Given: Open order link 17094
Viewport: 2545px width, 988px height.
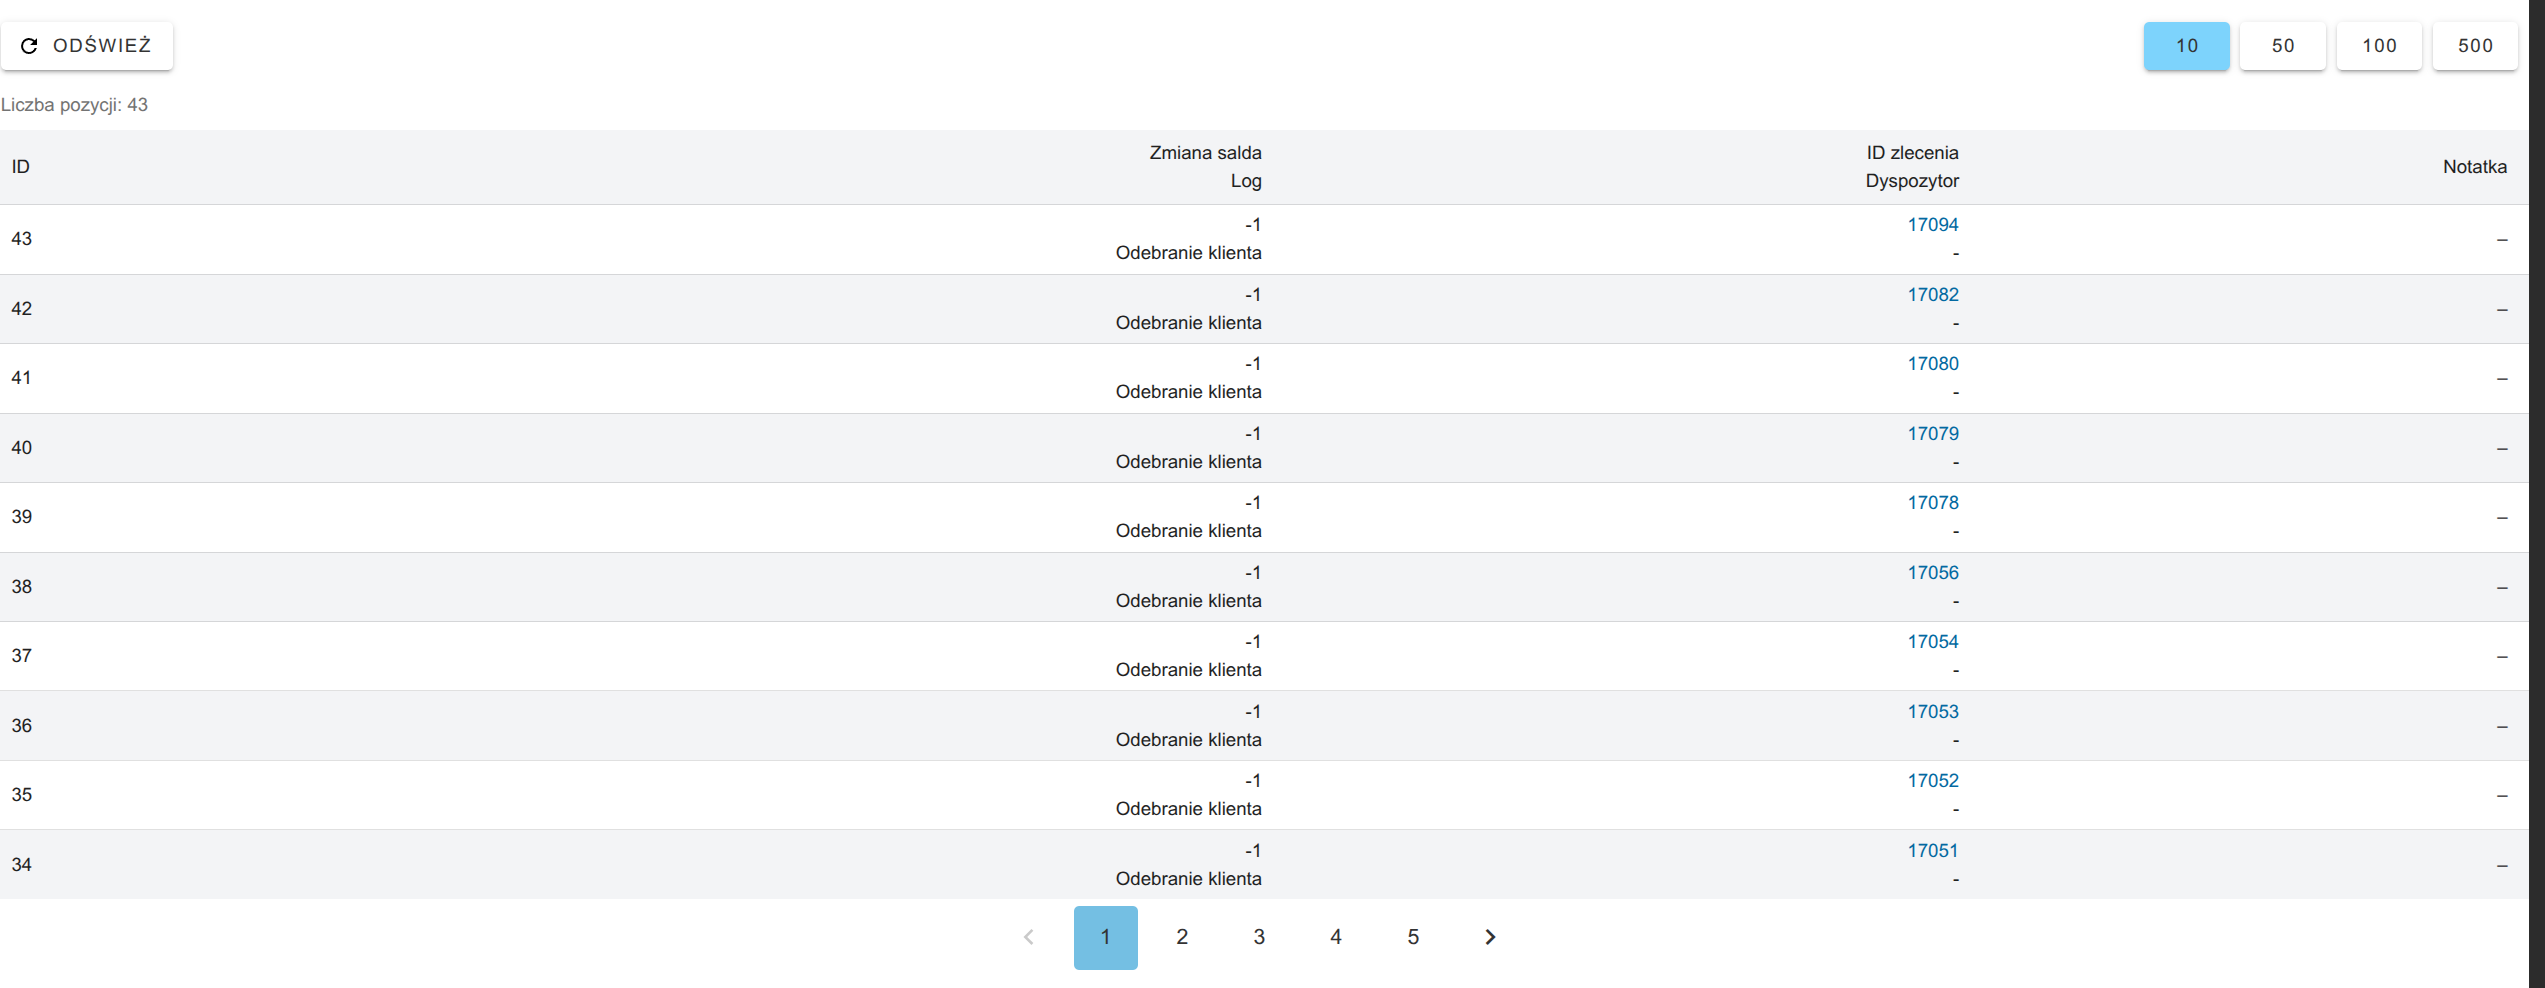Looking at the screenshot, I should tap(1932, 225).
